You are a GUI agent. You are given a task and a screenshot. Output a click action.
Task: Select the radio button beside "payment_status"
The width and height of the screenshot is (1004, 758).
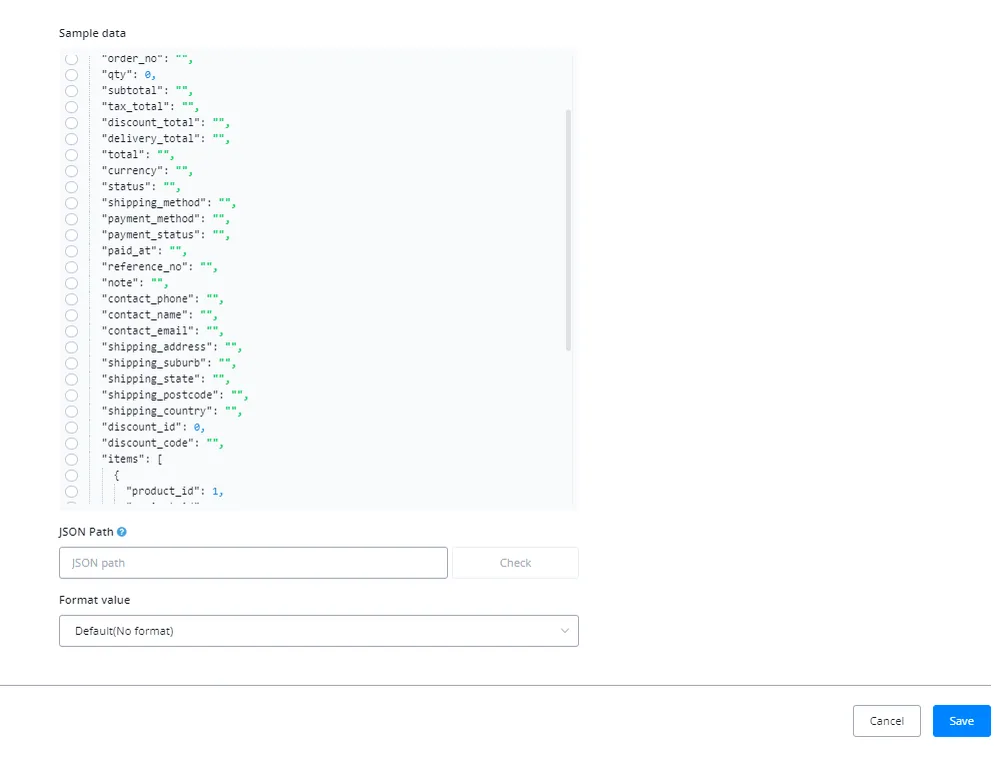tap(71, 235)
